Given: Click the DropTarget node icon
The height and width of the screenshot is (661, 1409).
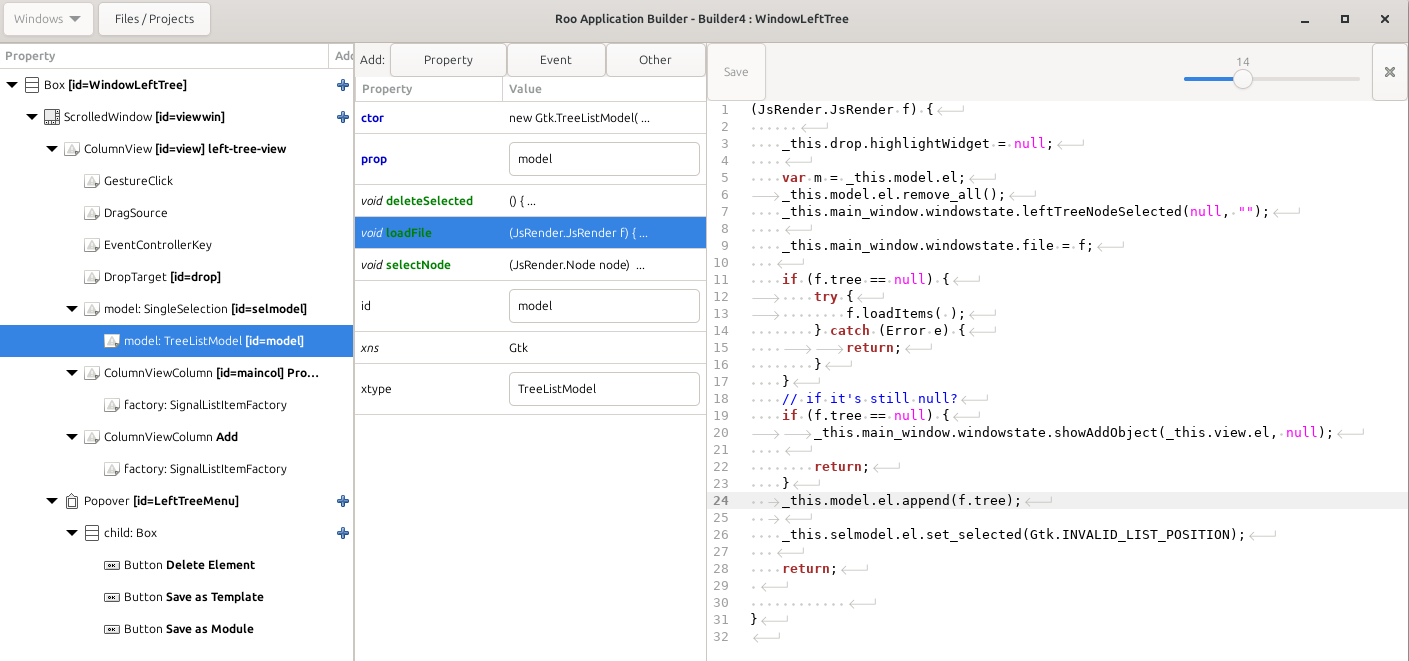Looking at the screenshot, I should (x=92, y=277).
